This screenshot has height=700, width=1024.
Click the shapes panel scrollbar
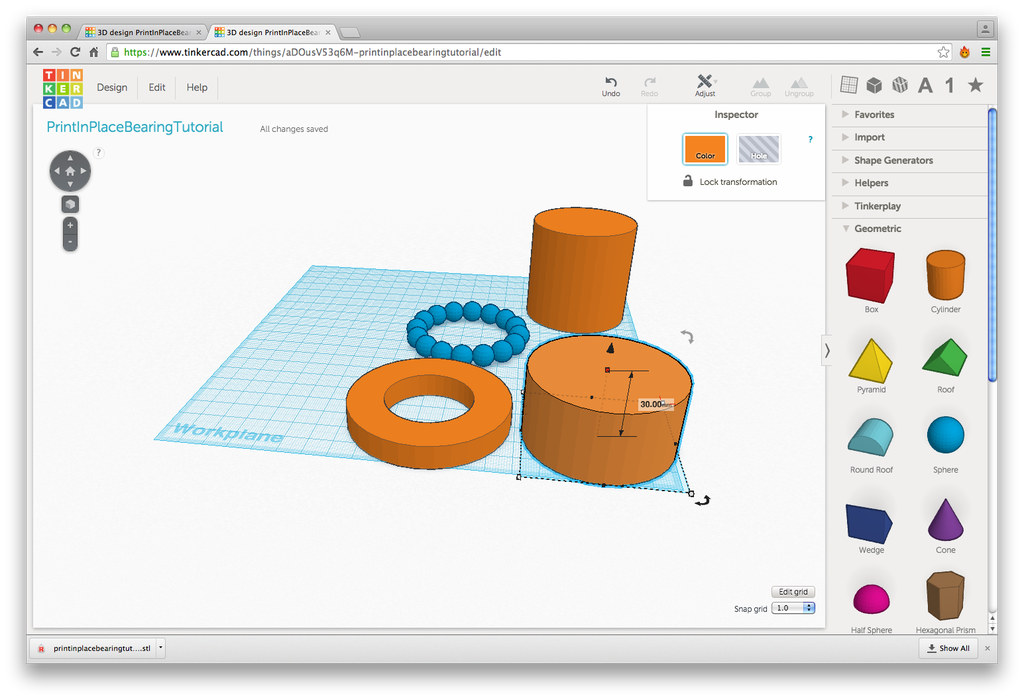992,244
